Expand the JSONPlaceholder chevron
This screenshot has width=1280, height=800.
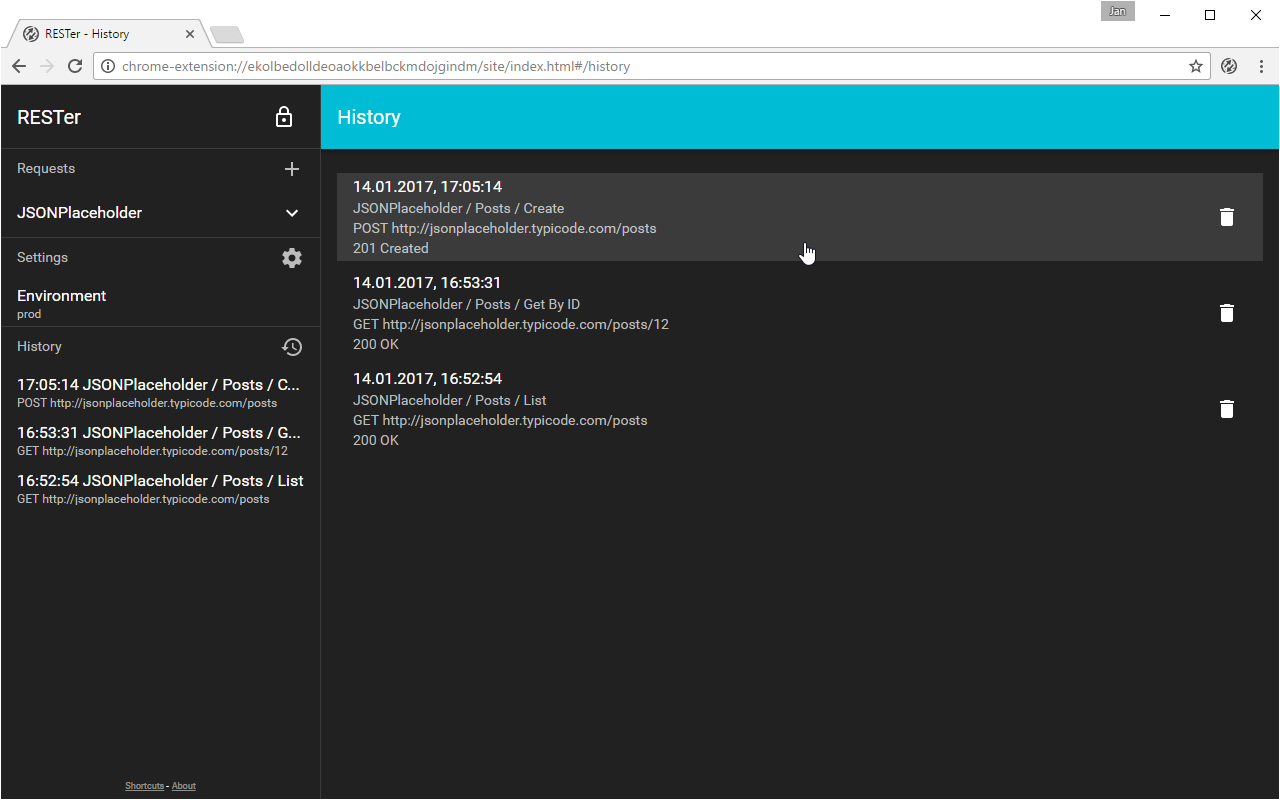click(x=292, y=213)
